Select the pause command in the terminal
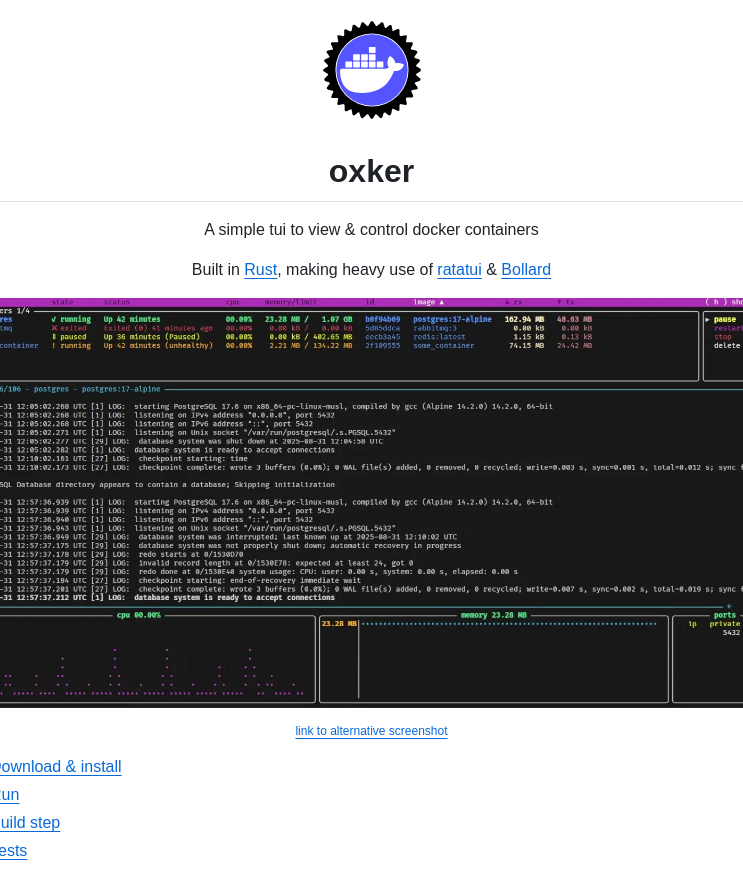The height and width of the screenshot is (876, 743). tap(724, 319)
